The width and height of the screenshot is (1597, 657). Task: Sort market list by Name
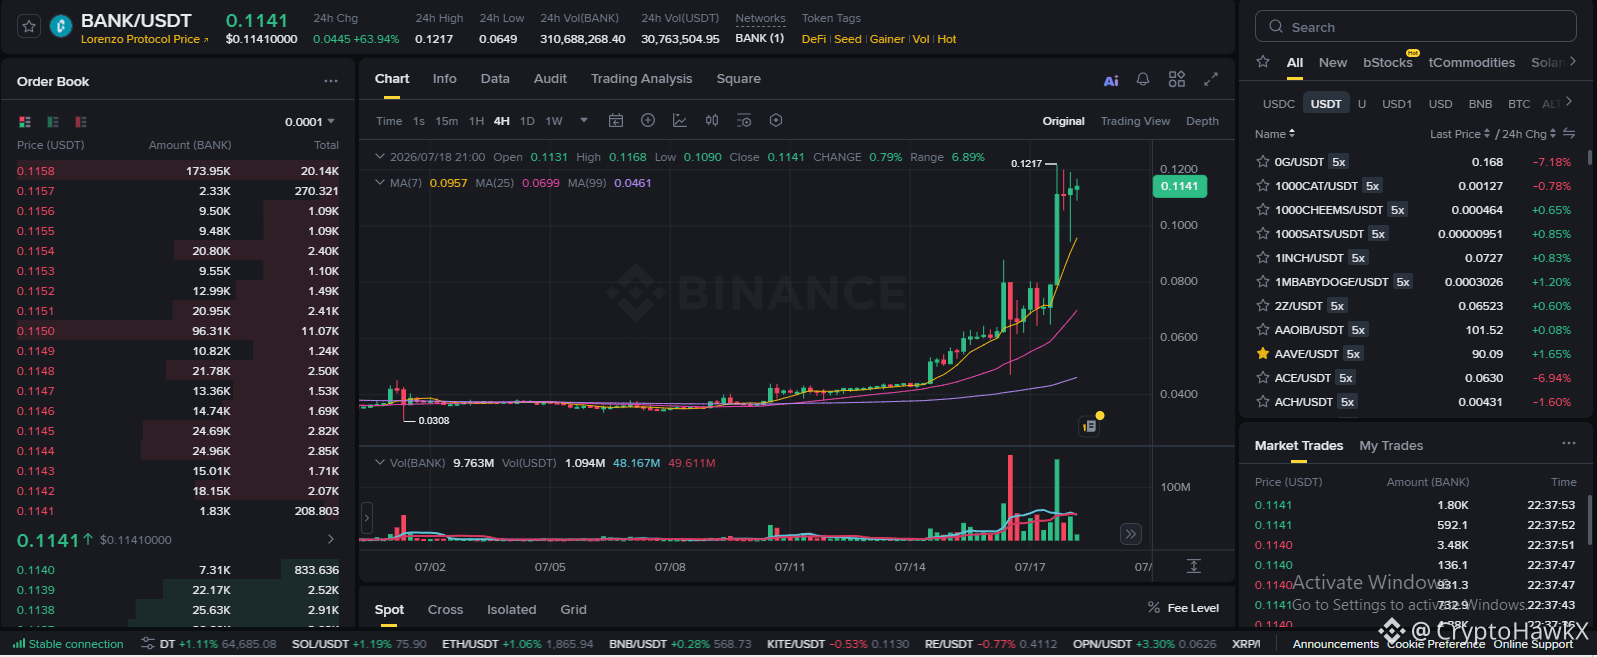tap(1275, 133)
